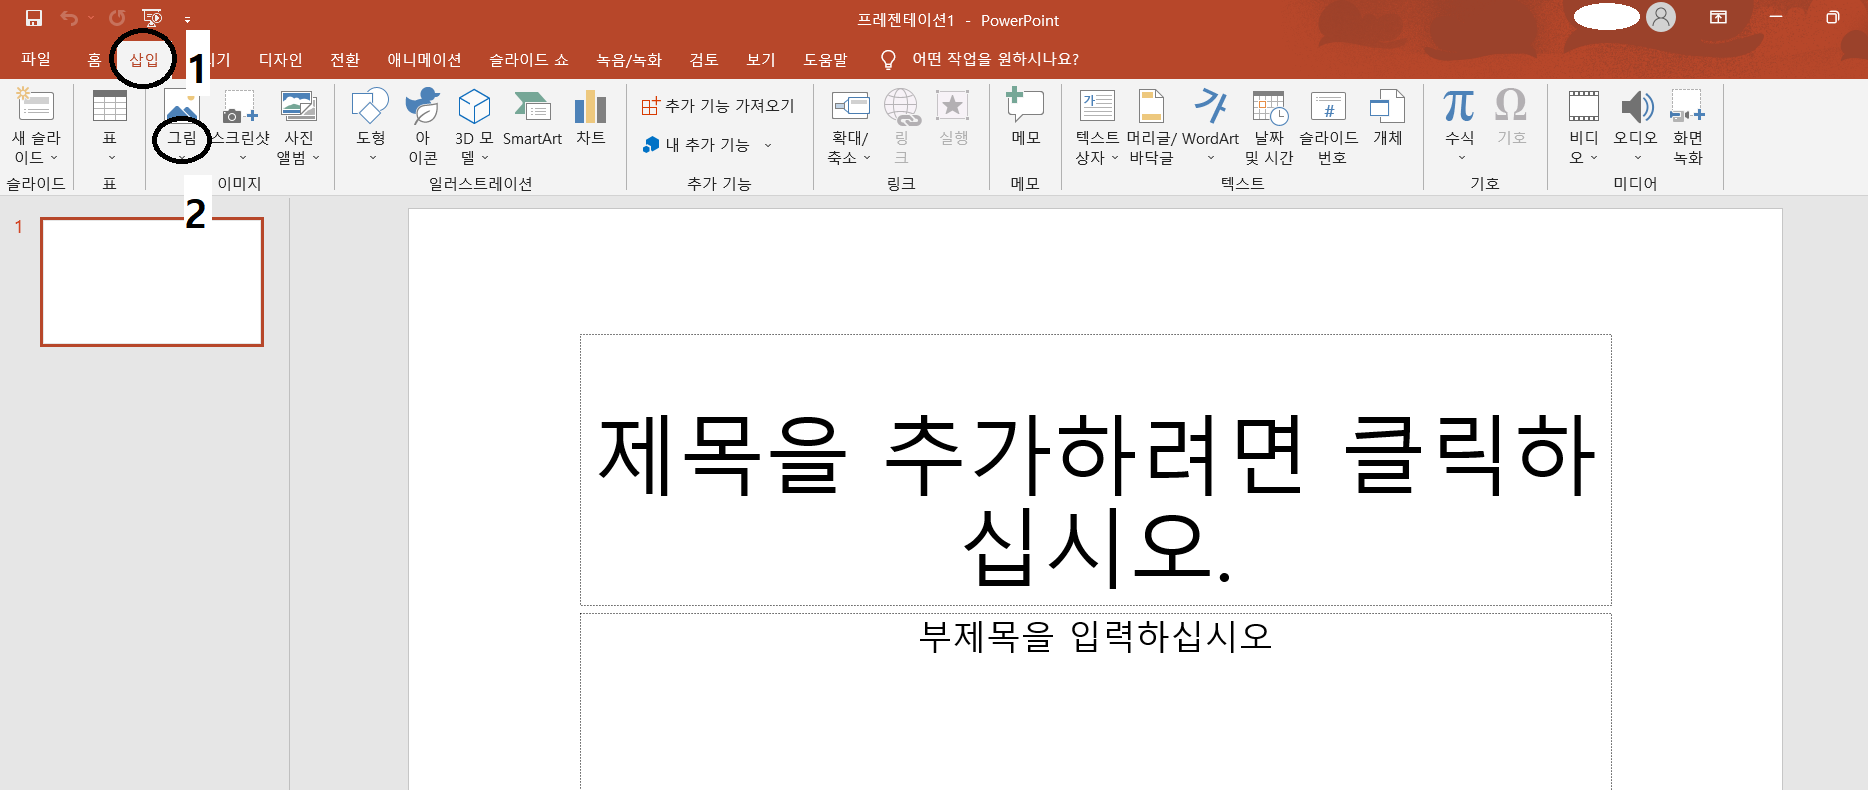Click the 텍스트 상자 icon
This screenshot has width=1868, height=790.
(x=1097, y=106)
